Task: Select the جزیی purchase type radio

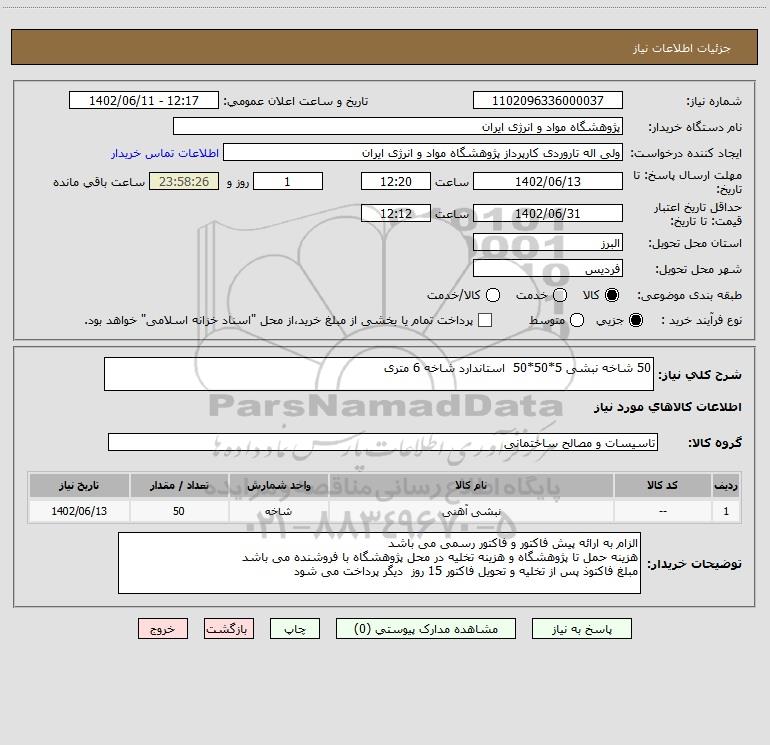Action: [636, 320]
